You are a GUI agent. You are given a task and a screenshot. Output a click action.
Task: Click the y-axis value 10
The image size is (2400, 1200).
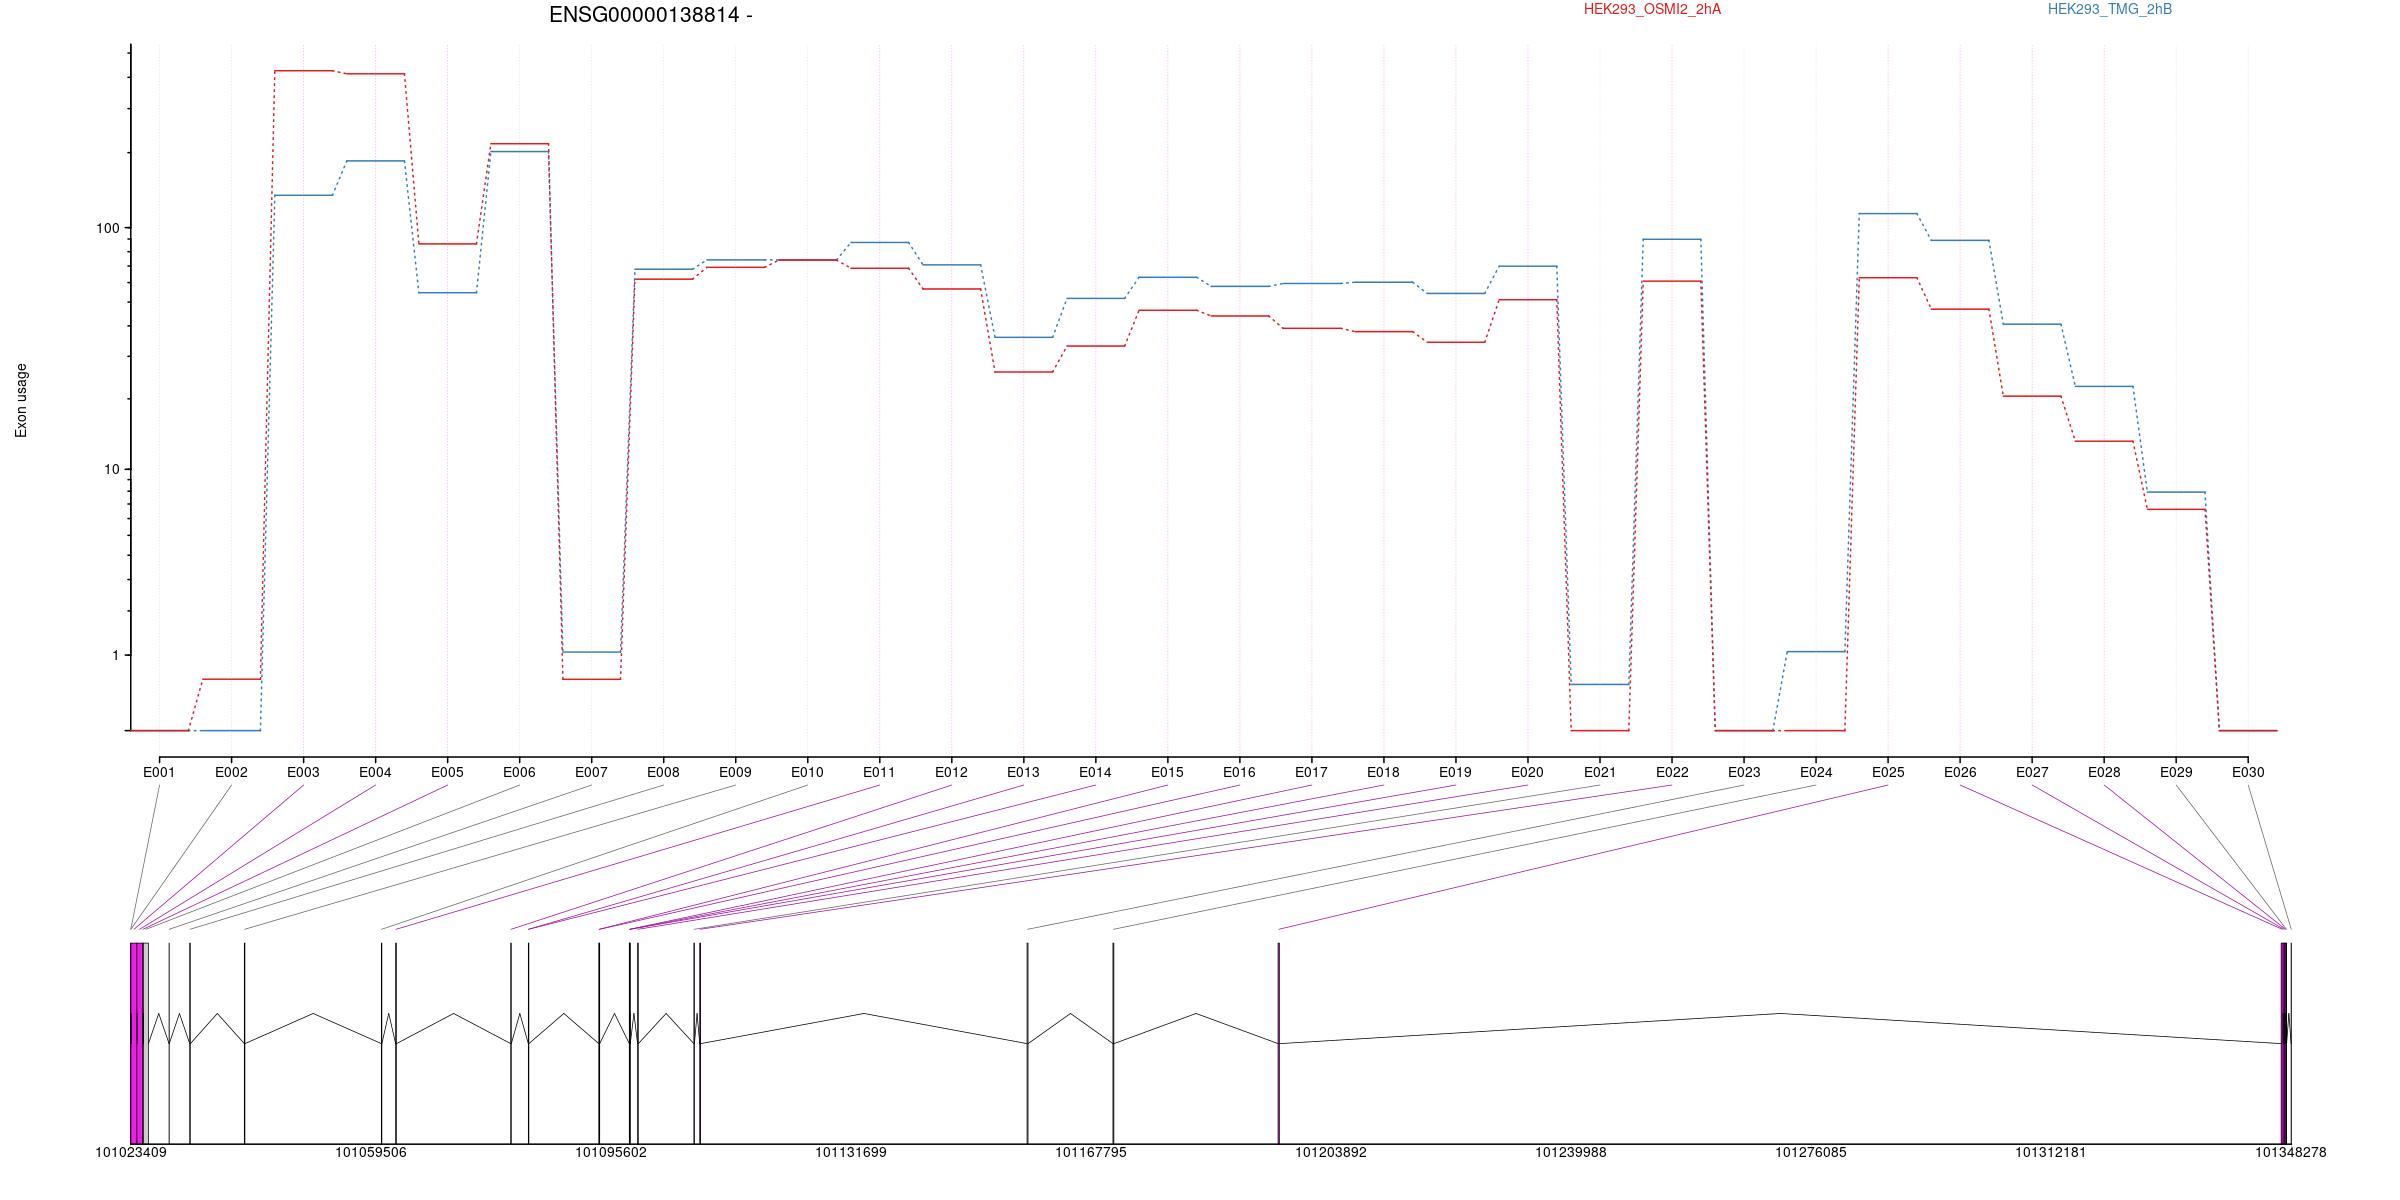pos(110,470)
